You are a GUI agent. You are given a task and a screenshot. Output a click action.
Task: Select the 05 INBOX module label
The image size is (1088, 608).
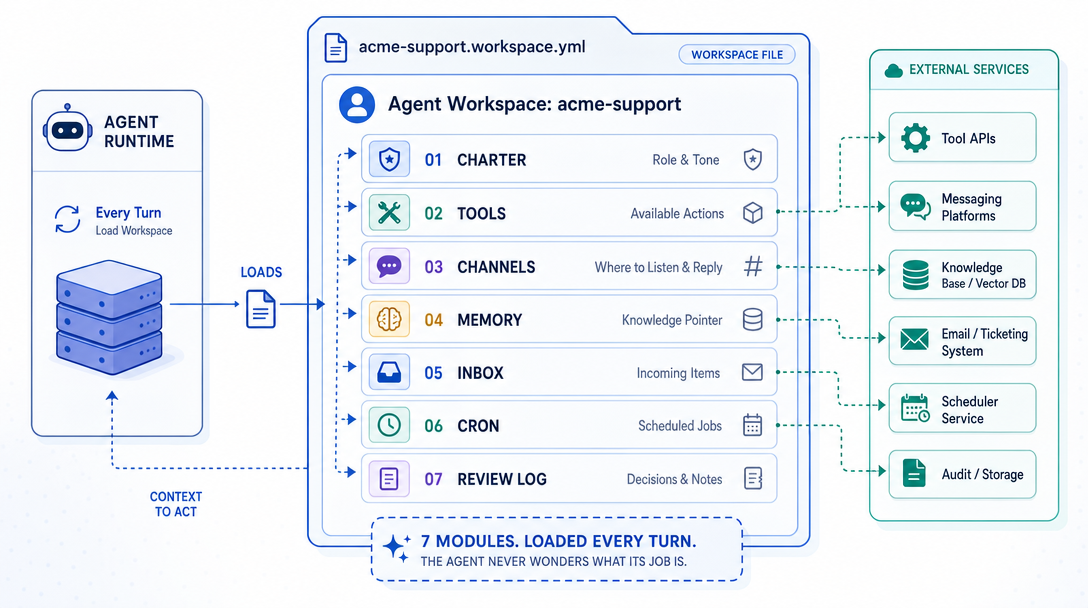click(x=464, y=373)
